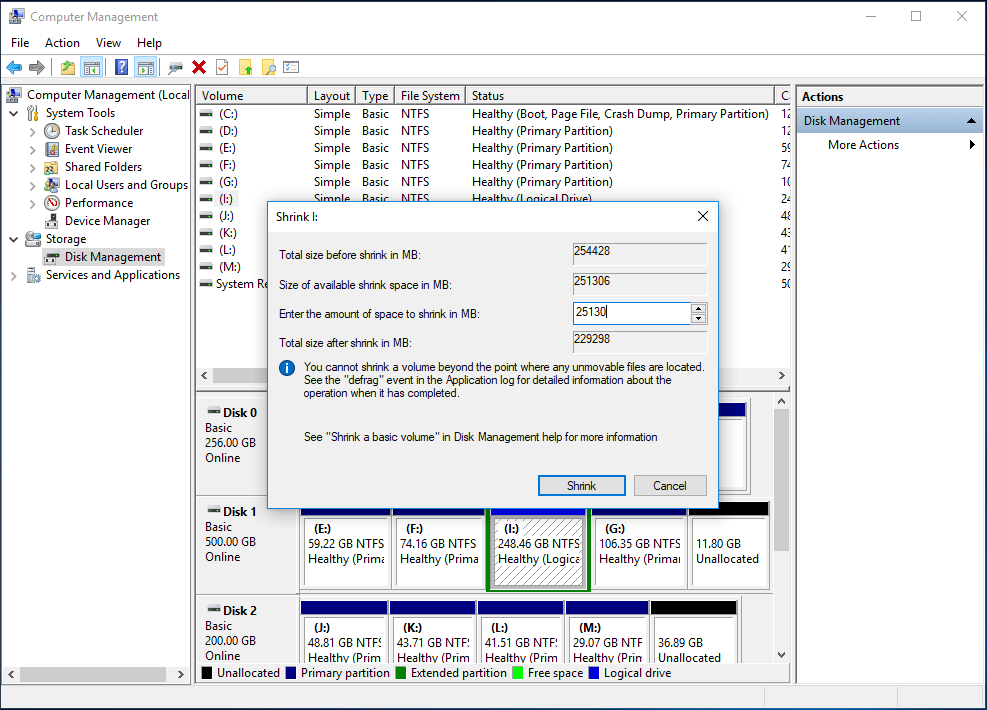Open the Help icon on the toolbar
The width and height of the screenshot is (987, 710).
tap(121, 67)
